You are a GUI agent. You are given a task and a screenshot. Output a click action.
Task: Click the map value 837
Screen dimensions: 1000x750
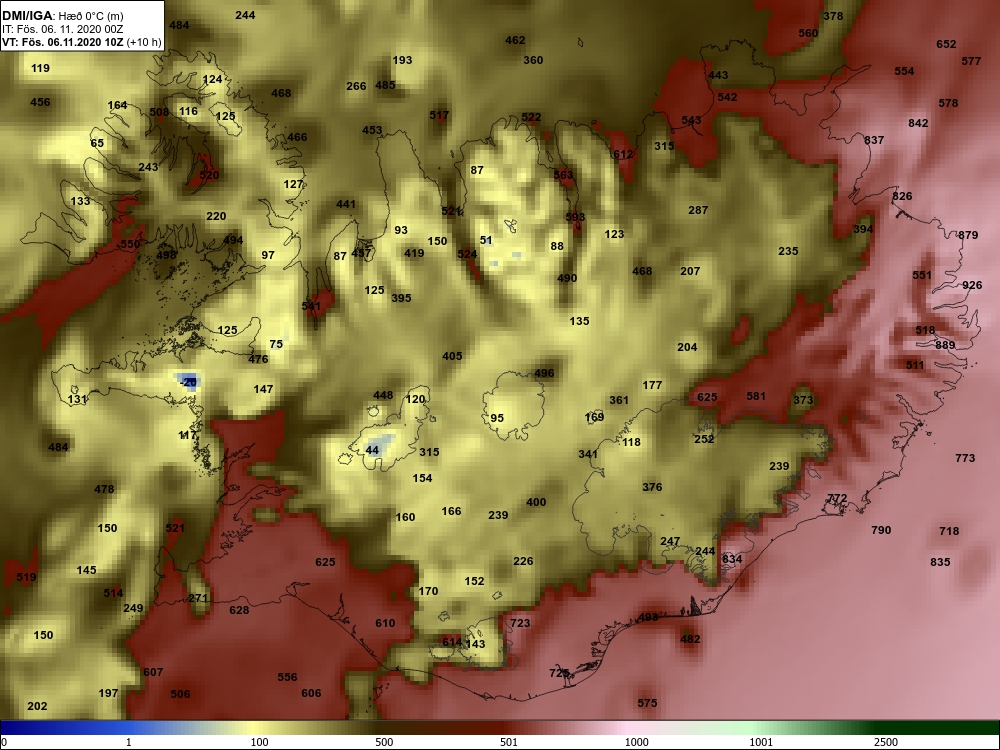pos(874,140)
